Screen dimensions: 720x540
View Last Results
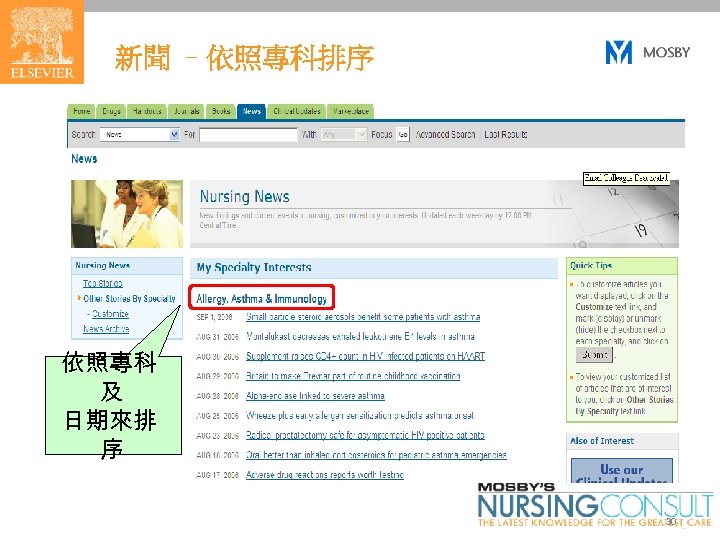click(506, 135)
